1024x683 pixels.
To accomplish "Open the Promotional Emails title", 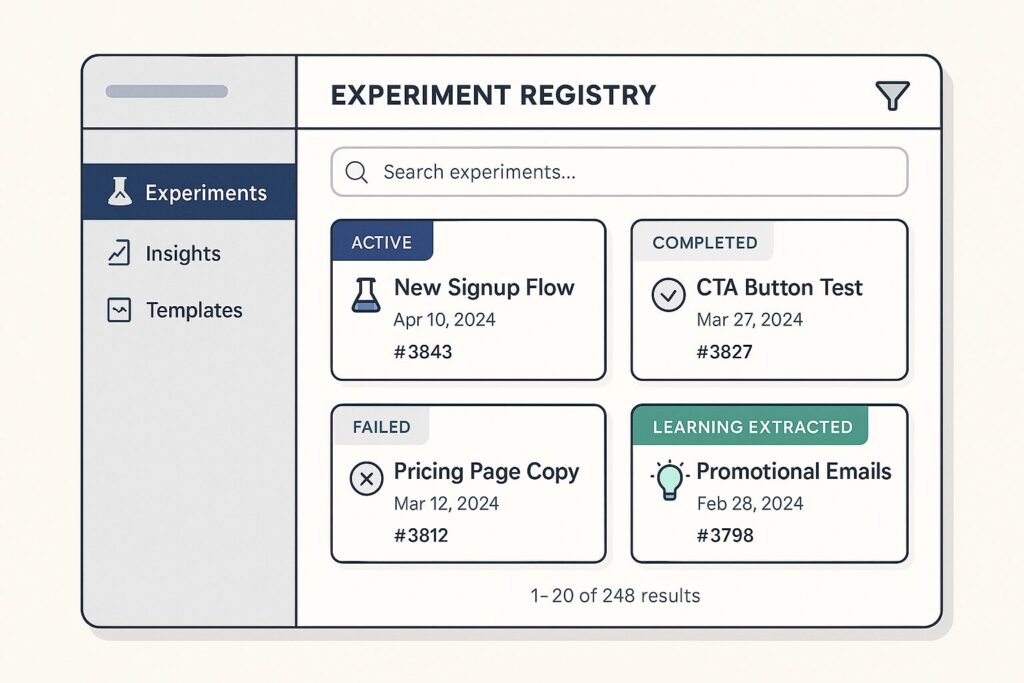I will (793, 471).
